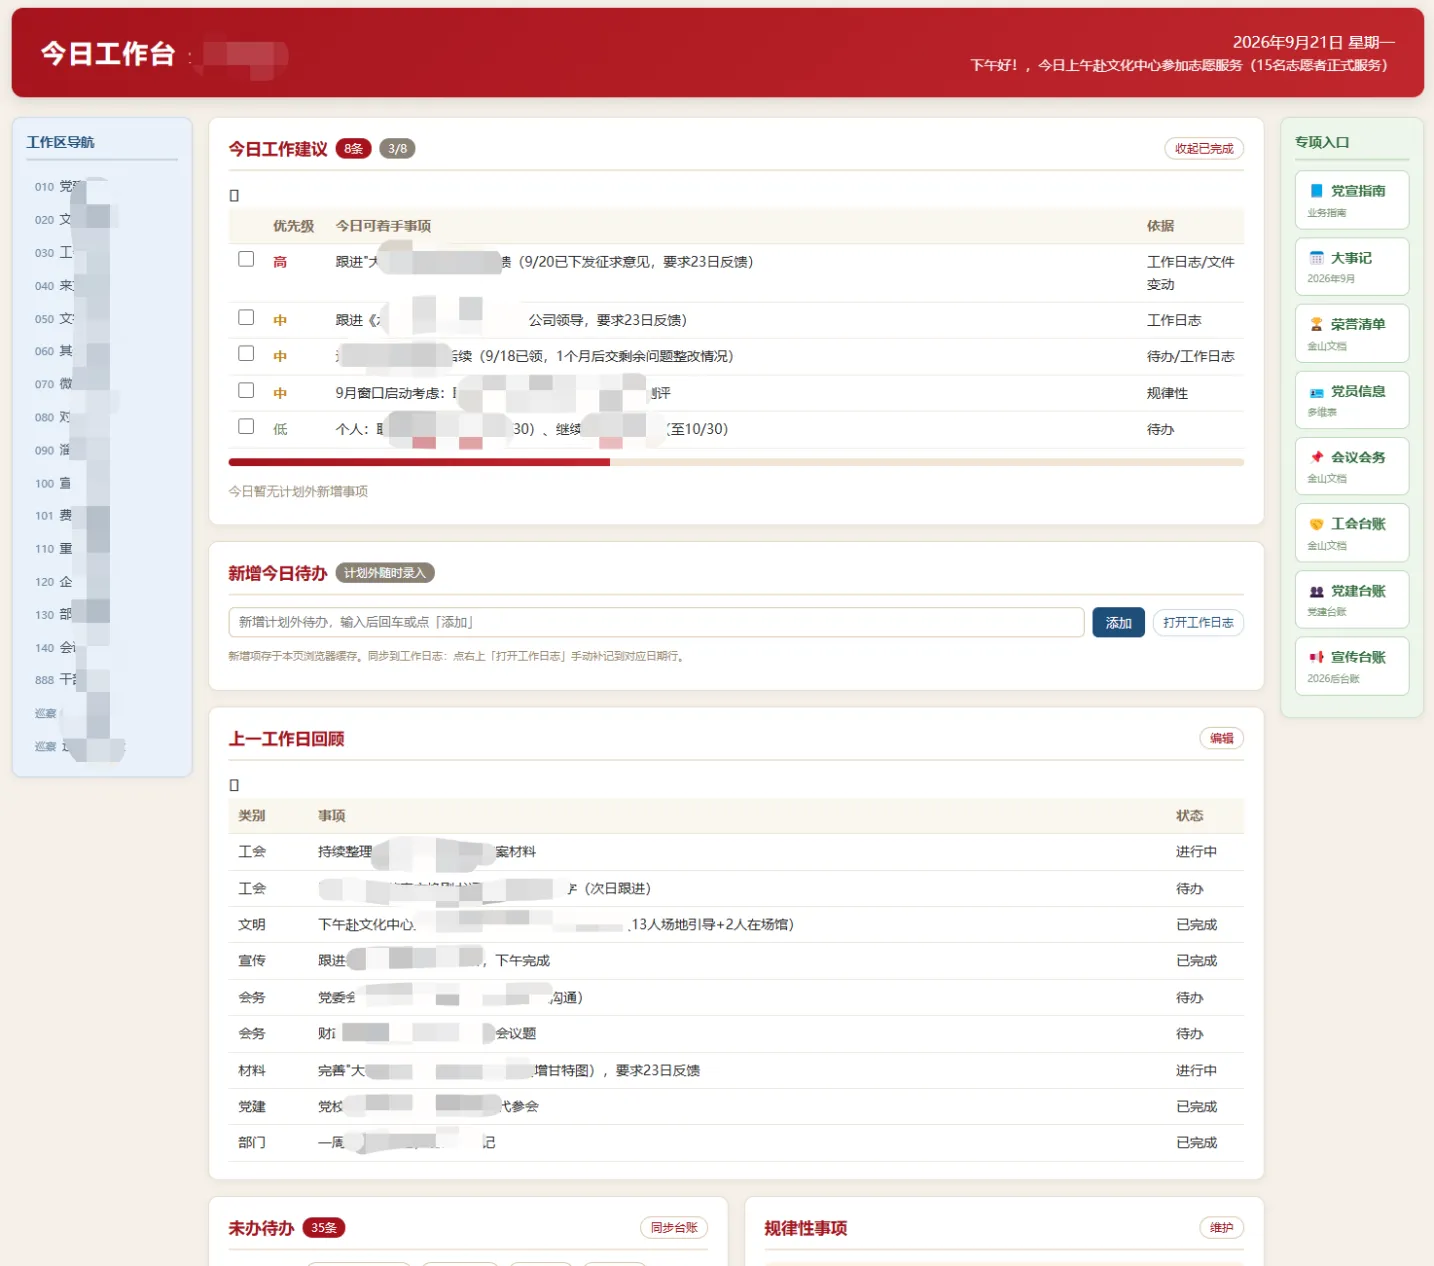Check the 低 priority 个人 item checkbox
This screenshot has width=1434, height=1266.
(x=246, y=426)
